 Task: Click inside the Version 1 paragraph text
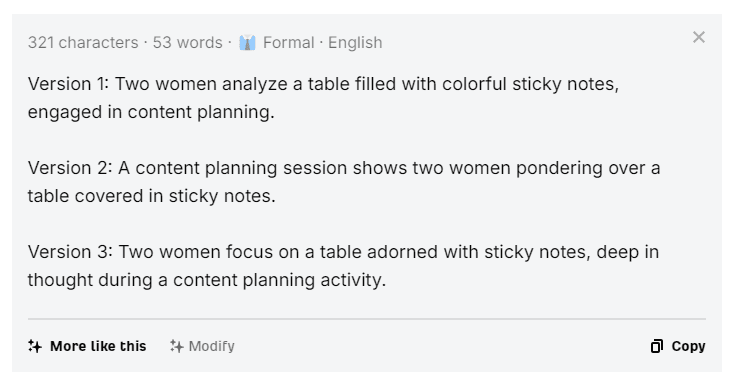click(x=323, y=98)
